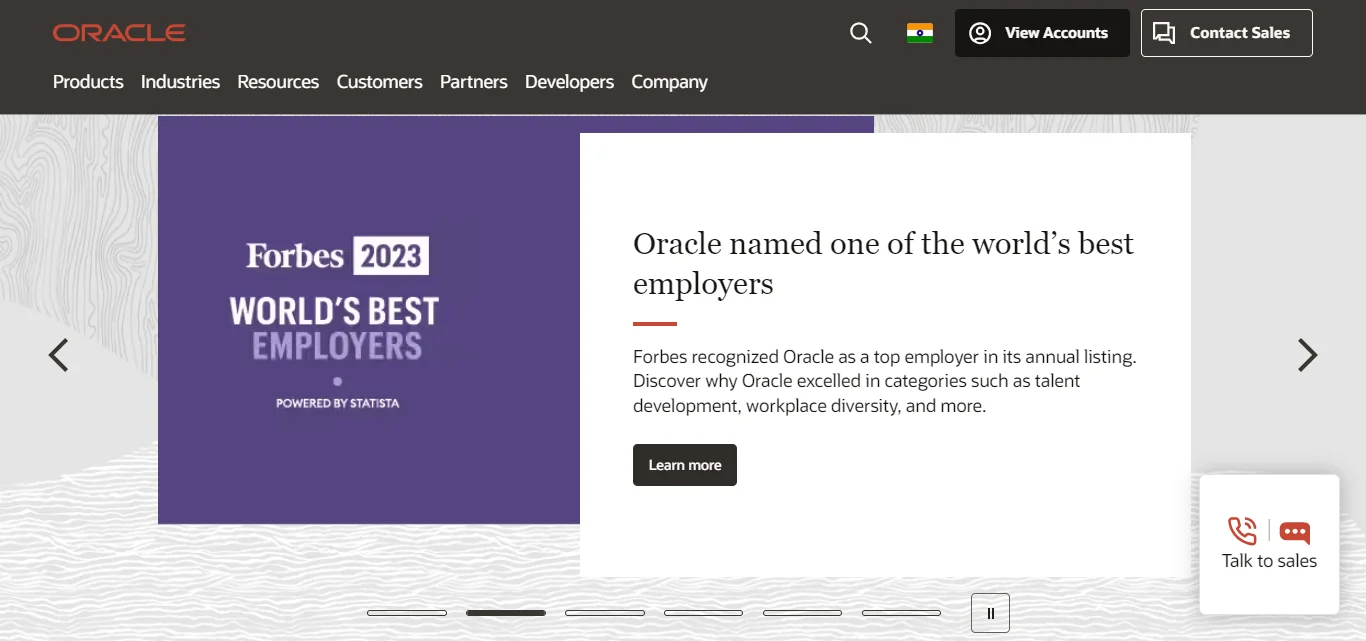1366x641 pixels.
Task: Select the fourth carousel slide indicator
Action: pos(704,613)
